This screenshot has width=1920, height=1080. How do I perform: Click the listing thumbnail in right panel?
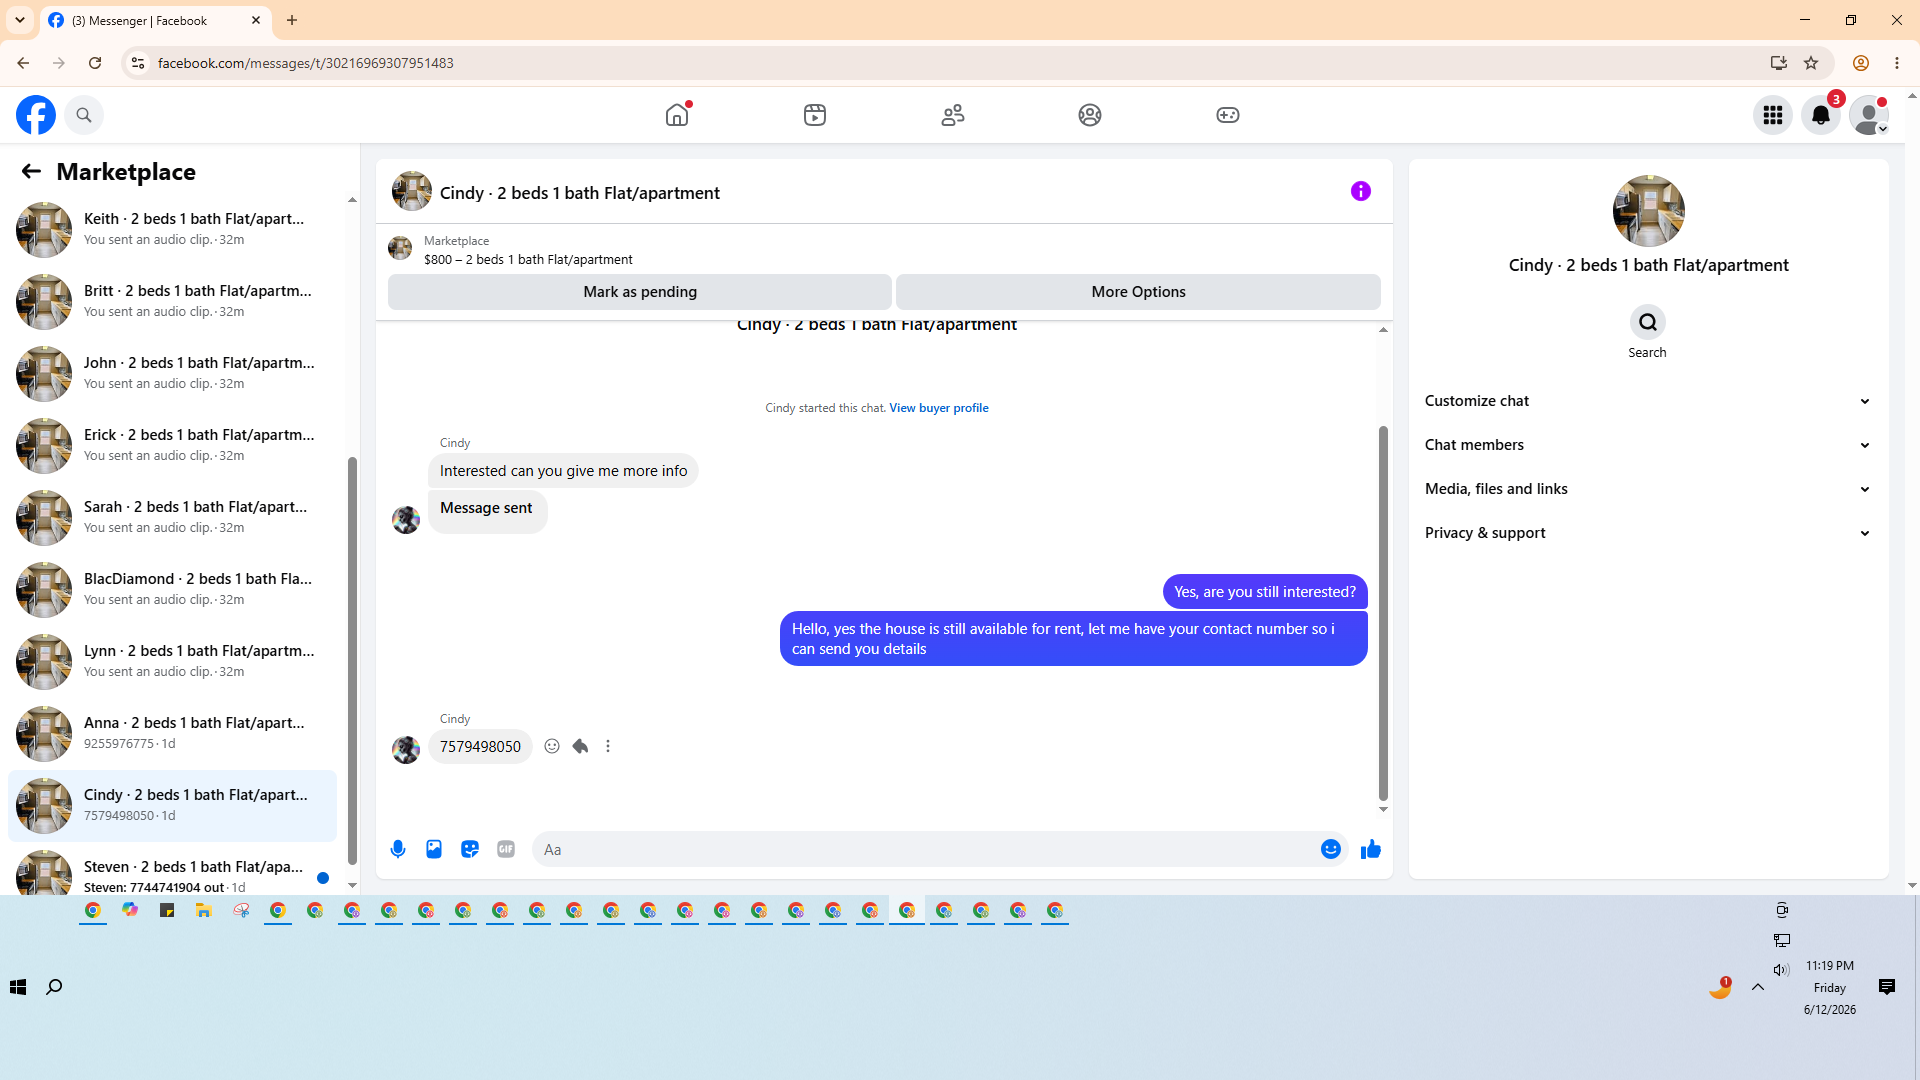pos(1648,211)
